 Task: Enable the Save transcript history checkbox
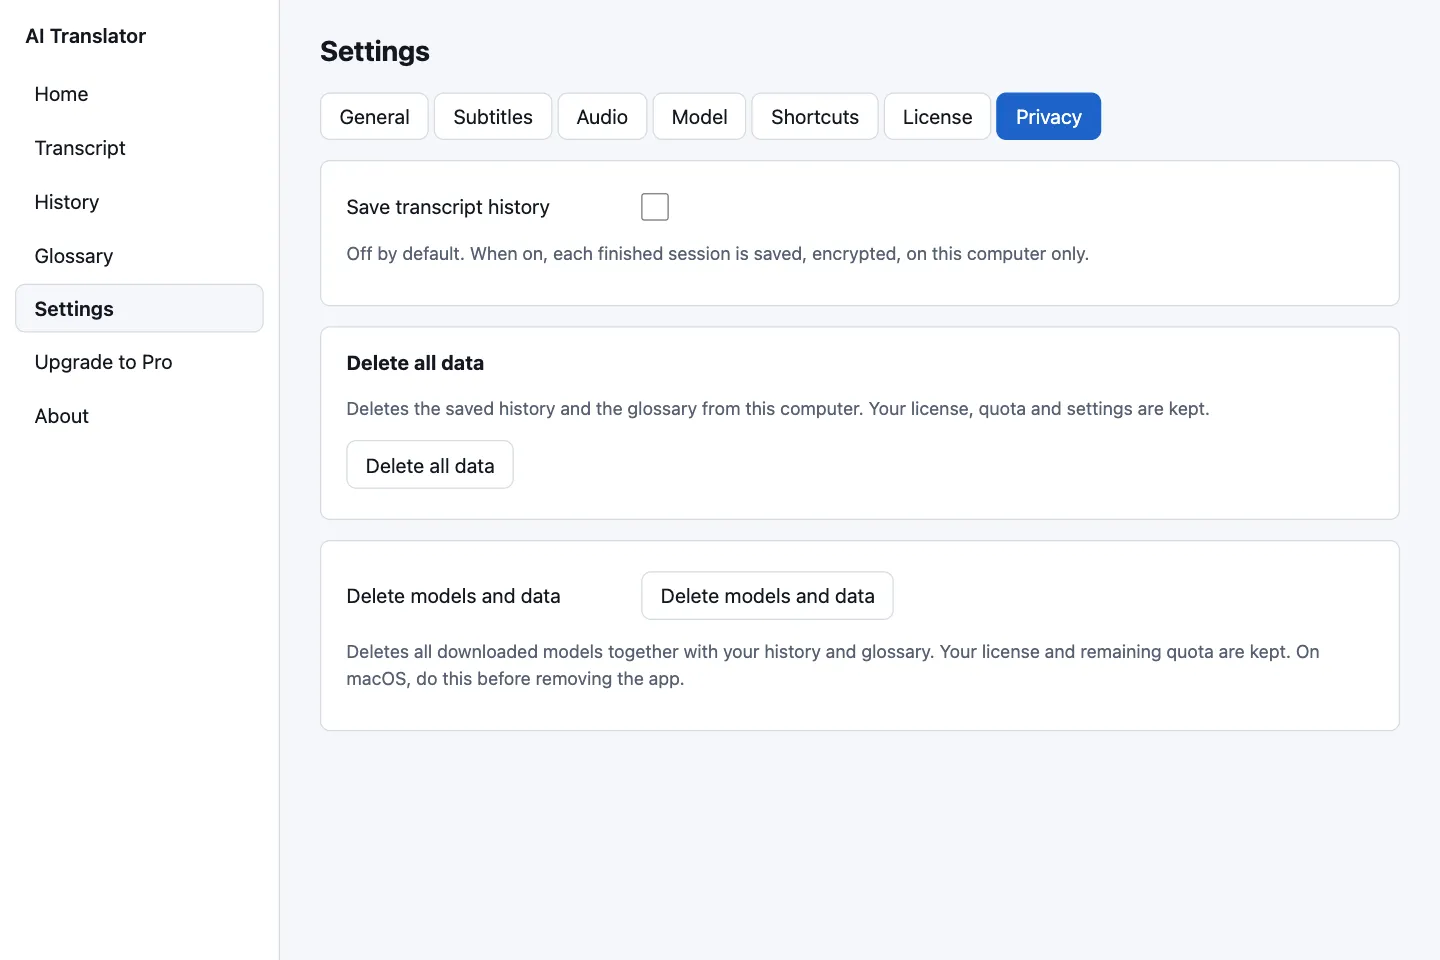click(x=655, y=207)
